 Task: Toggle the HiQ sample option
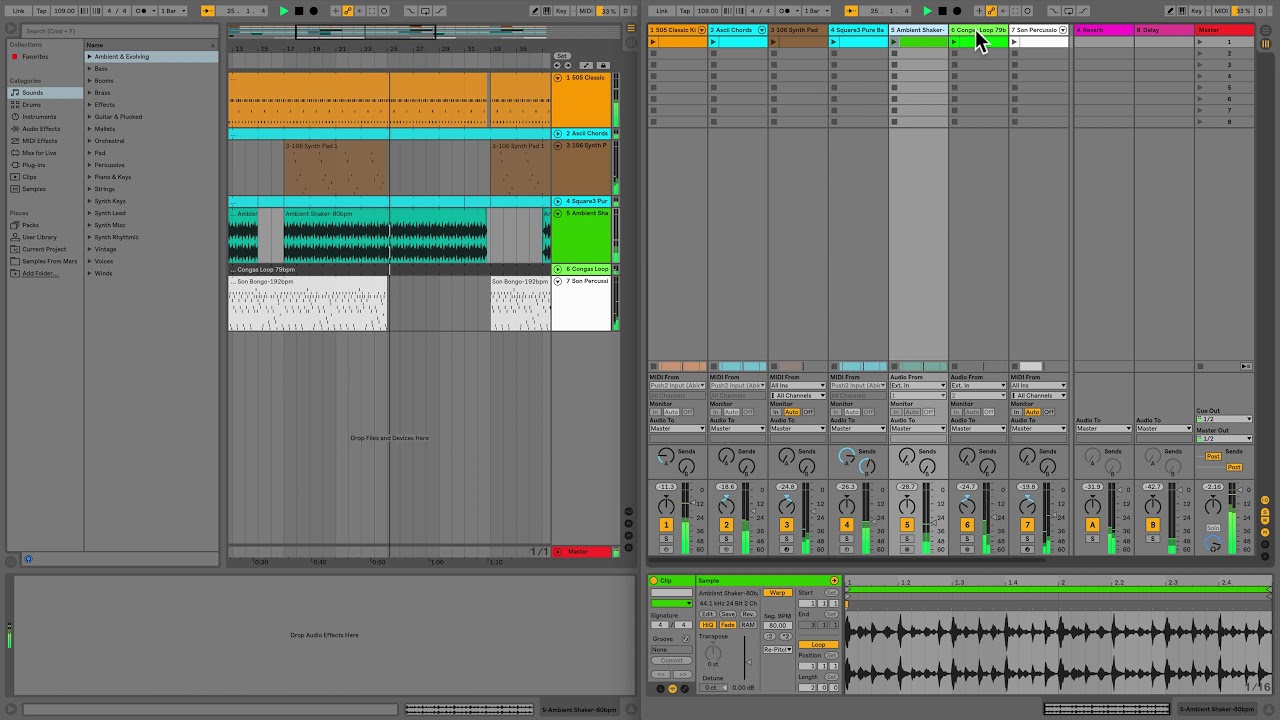(708, 625)
